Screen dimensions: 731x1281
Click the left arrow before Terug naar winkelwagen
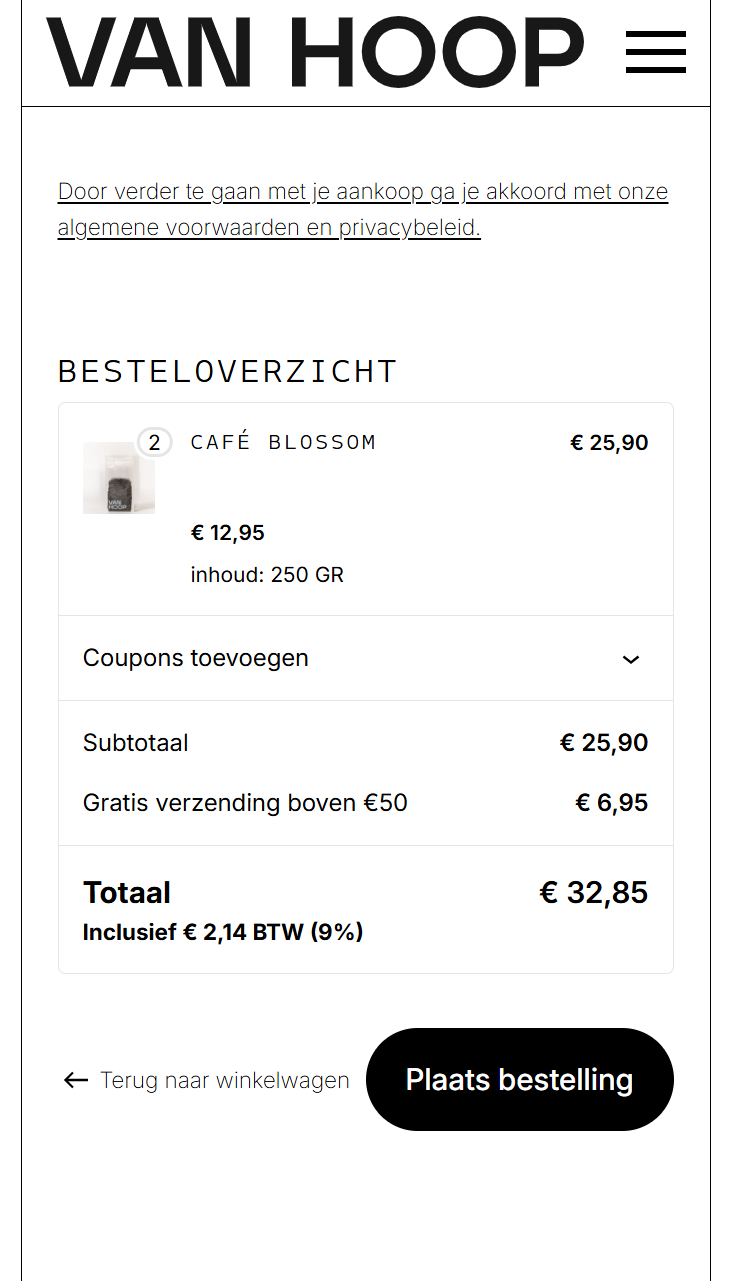click(x=76, y=1080)
